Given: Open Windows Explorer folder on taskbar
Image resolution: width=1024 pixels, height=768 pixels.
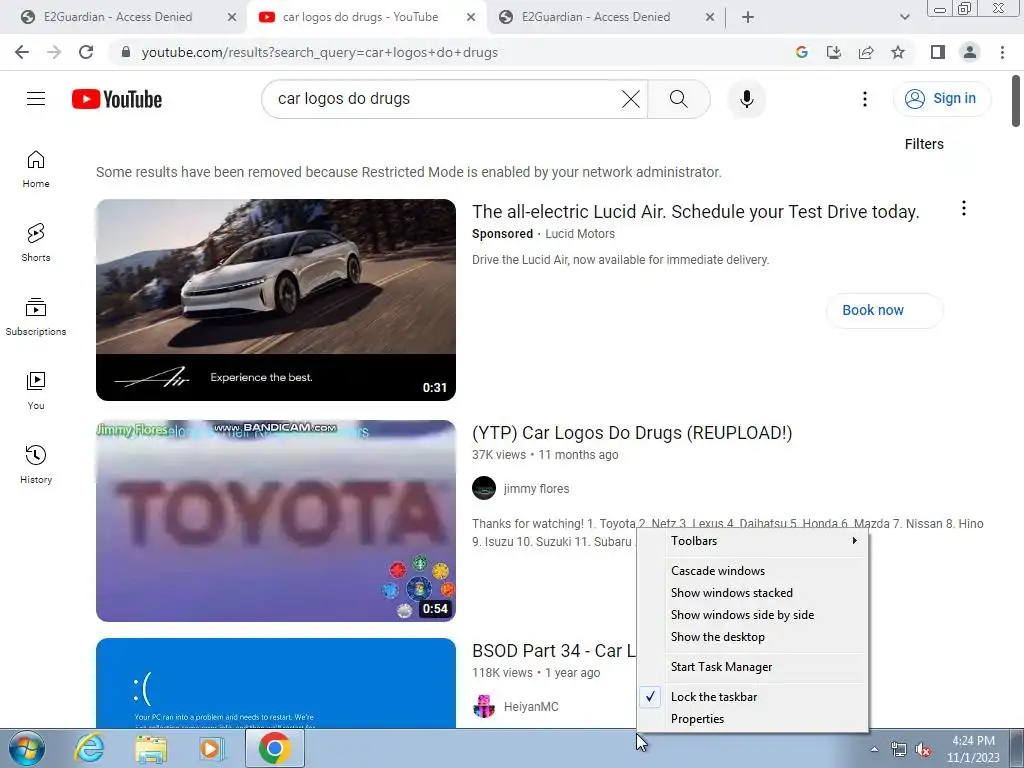Looking at the screenshot, I should pos(151,748).
